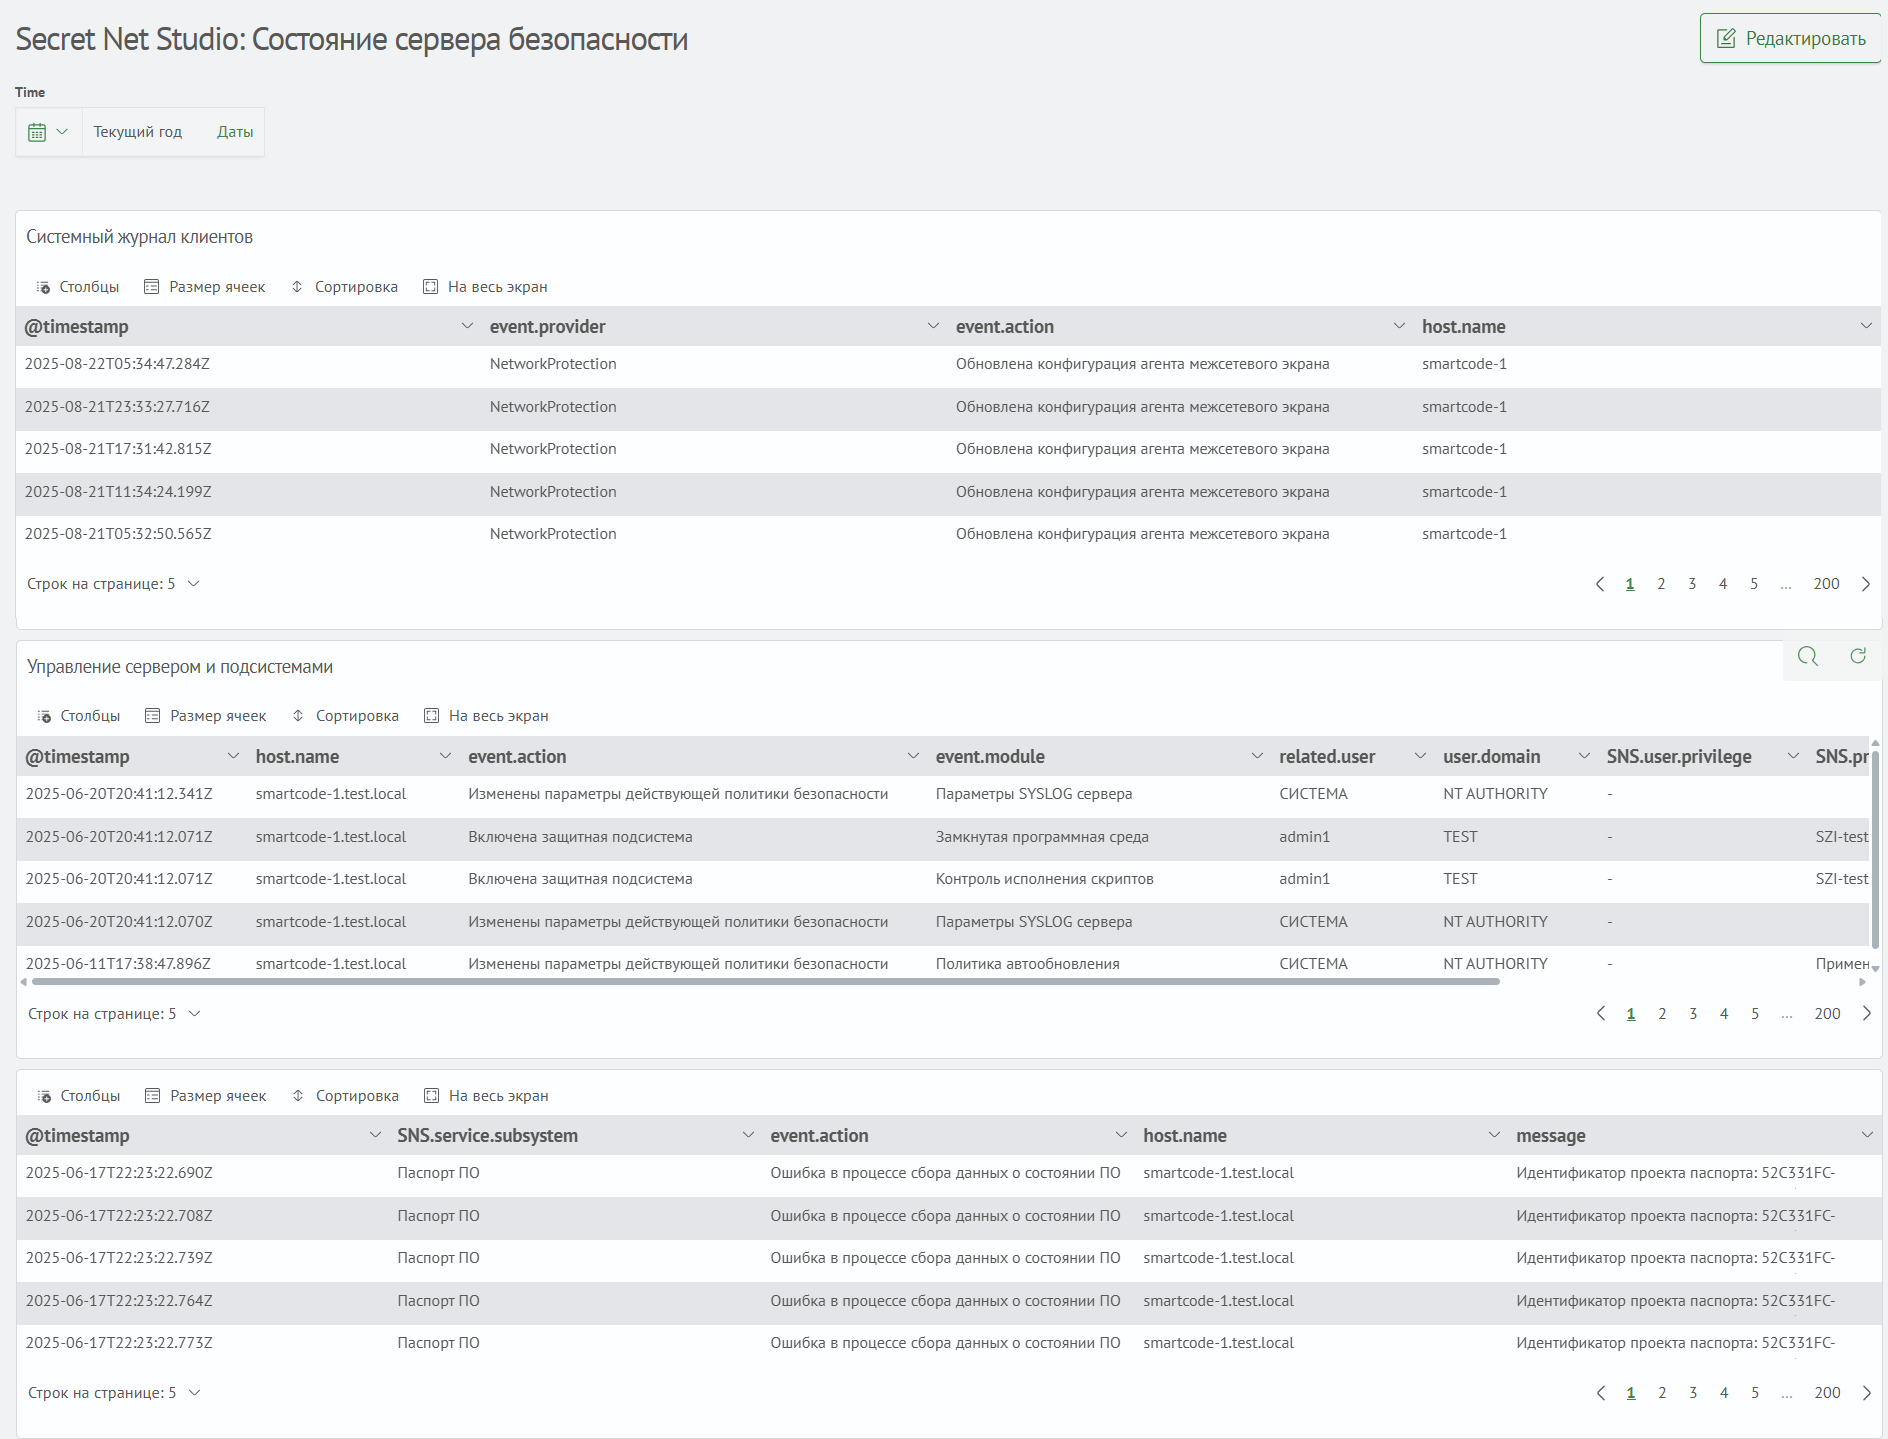
Task: Open rows-per-page dropdown under first table
Action: click(113, 584)
